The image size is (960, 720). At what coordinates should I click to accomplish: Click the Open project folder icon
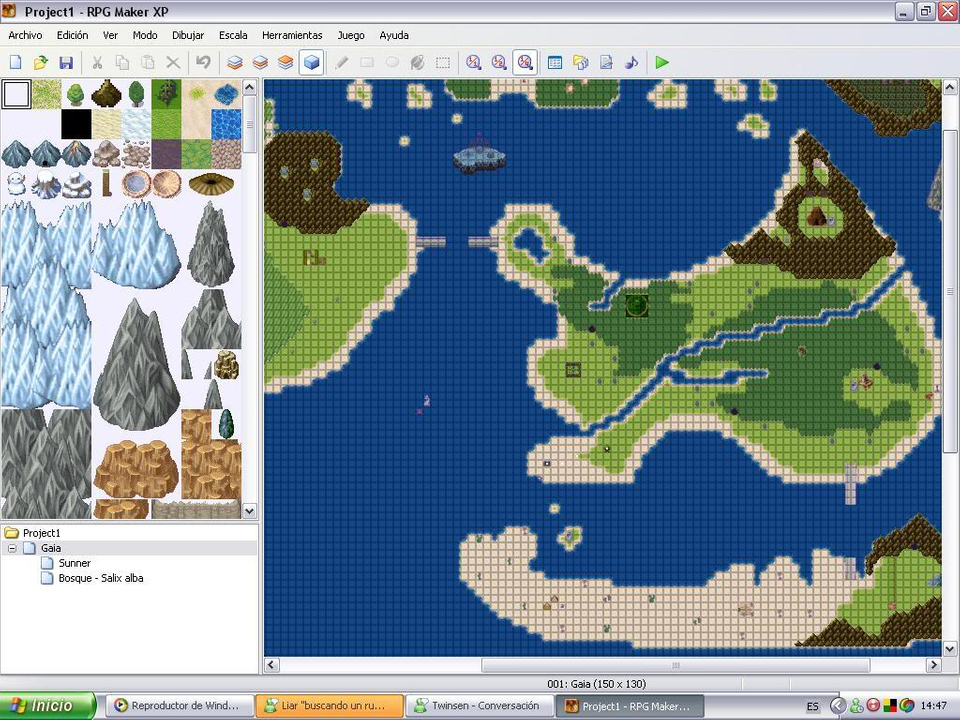pos(41,62)
